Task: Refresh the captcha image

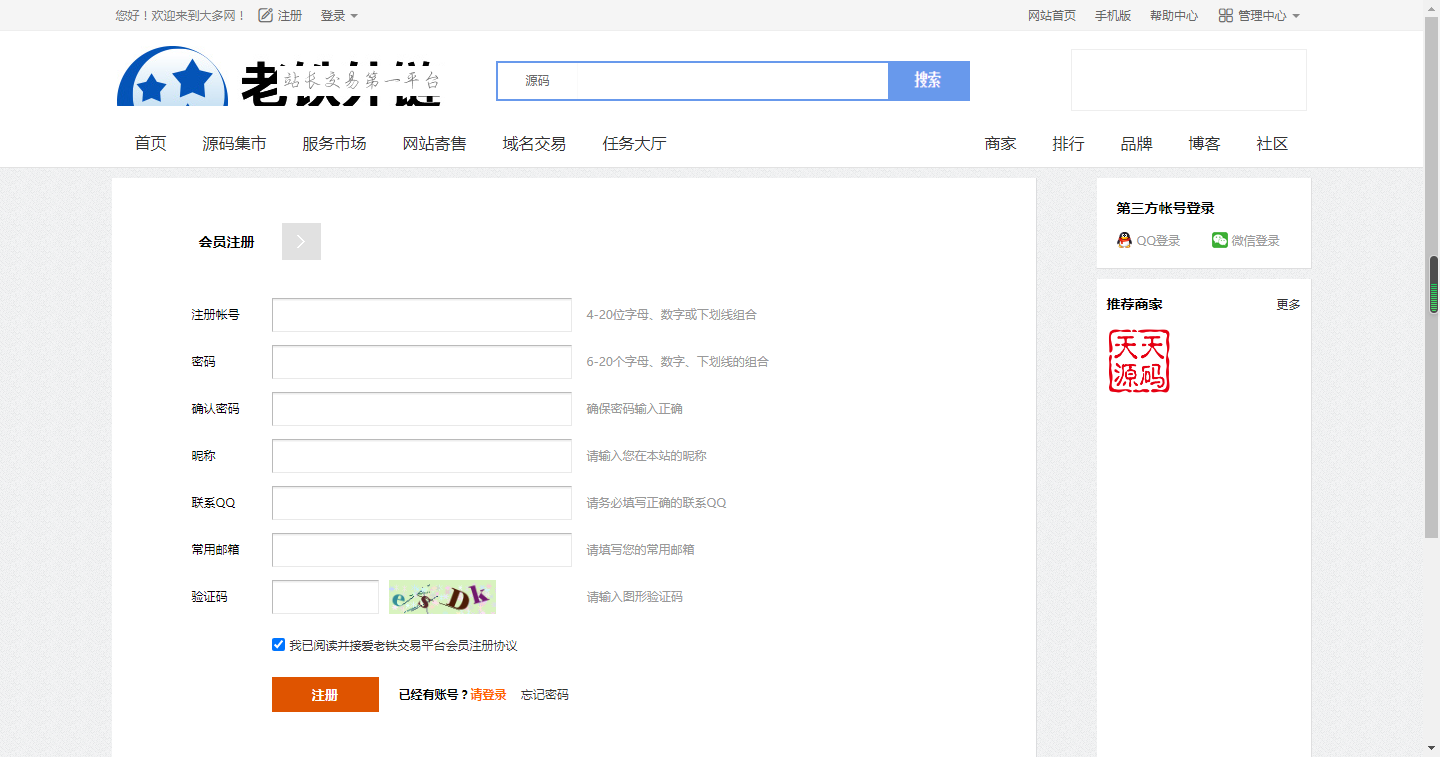Action: click(x=442, y=597)
